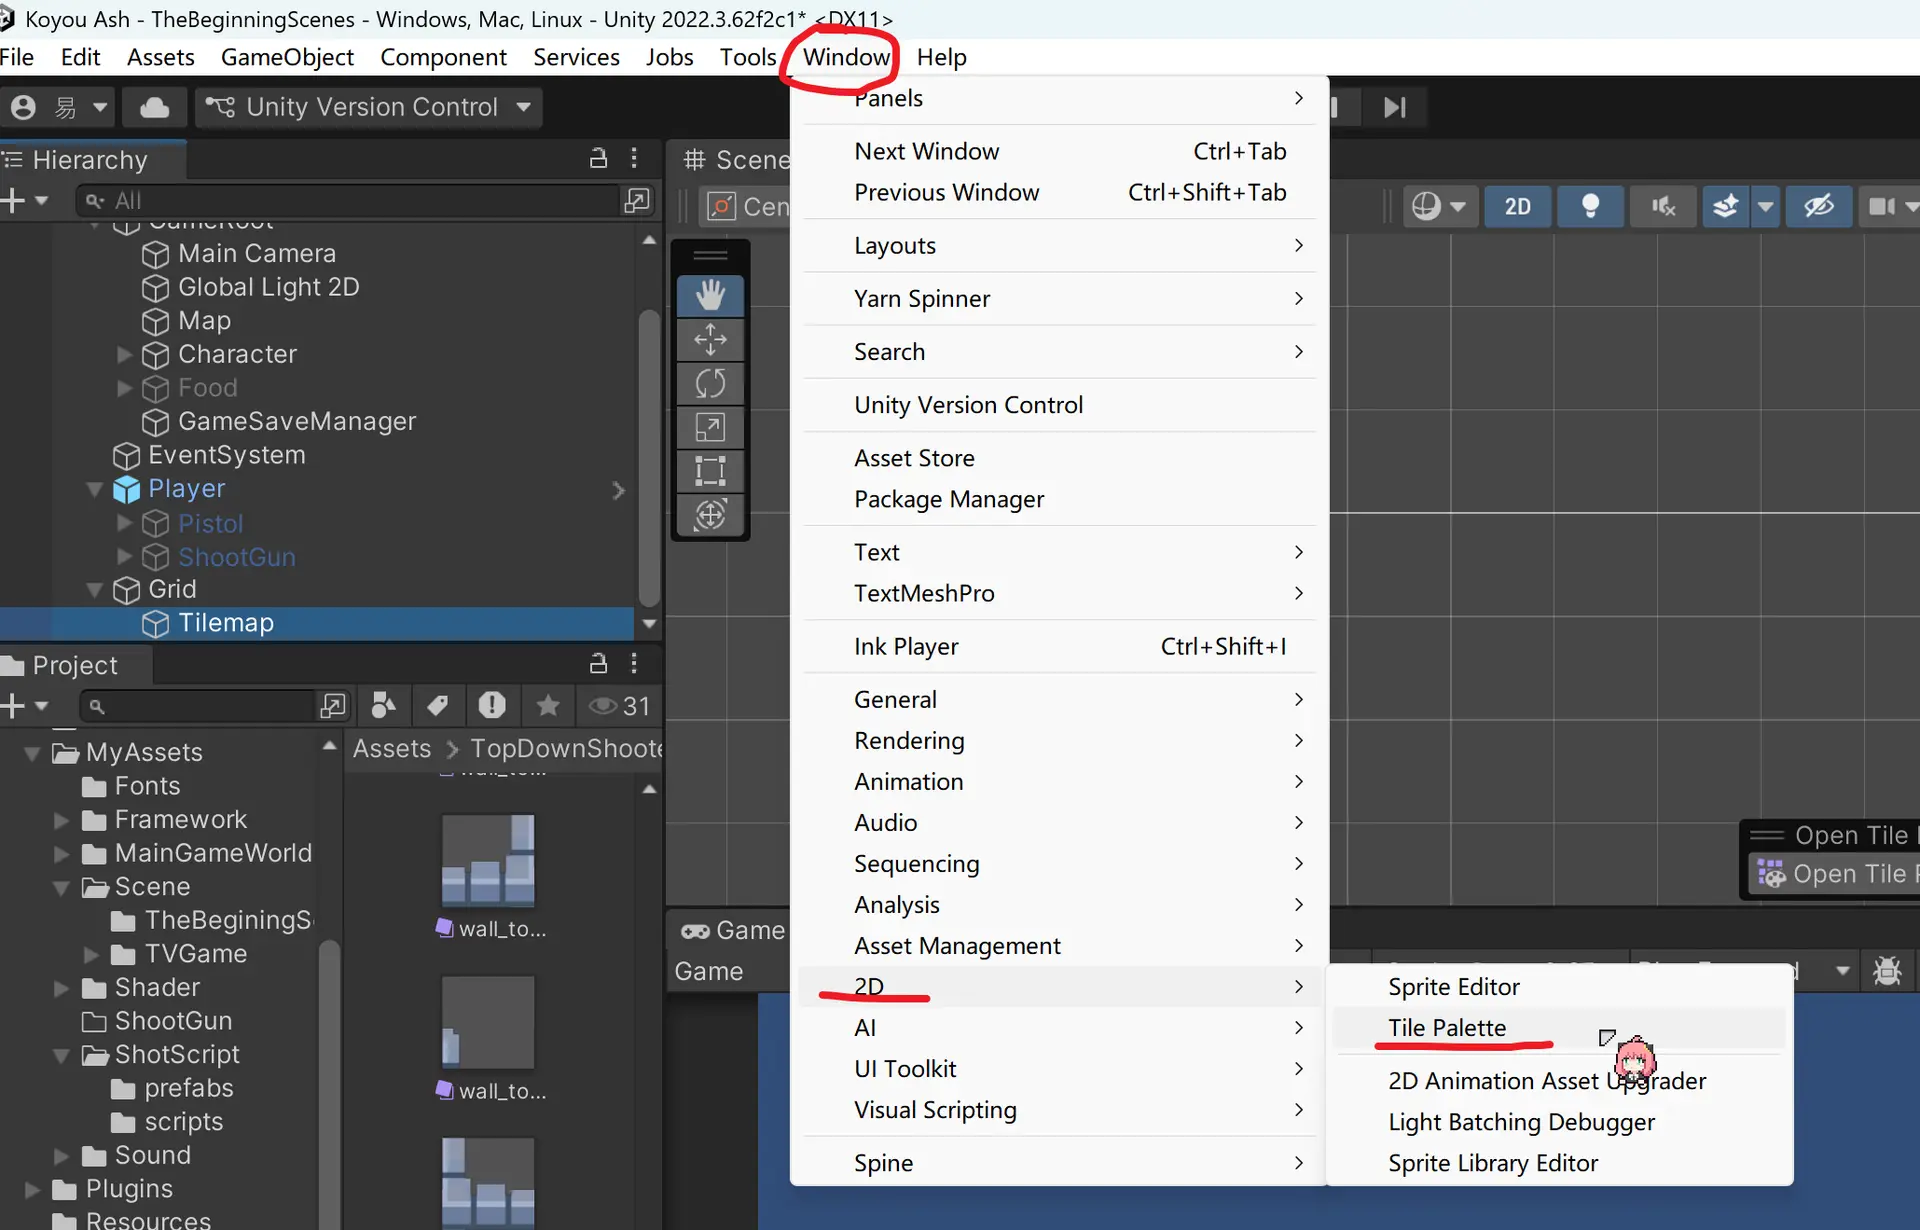The height and width of the screenshot is (1230, 1920).
Task: Click Search by Log Type icon in Project
Action: [x=491, y=705]
